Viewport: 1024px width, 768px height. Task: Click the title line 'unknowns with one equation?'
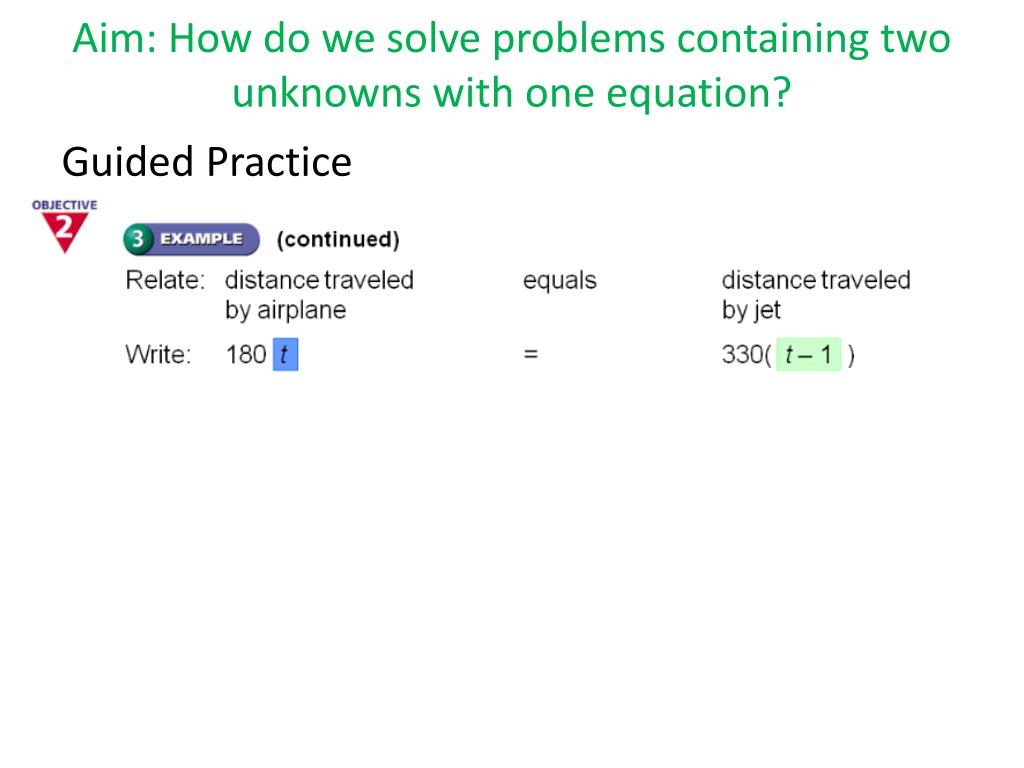[511, 92]
